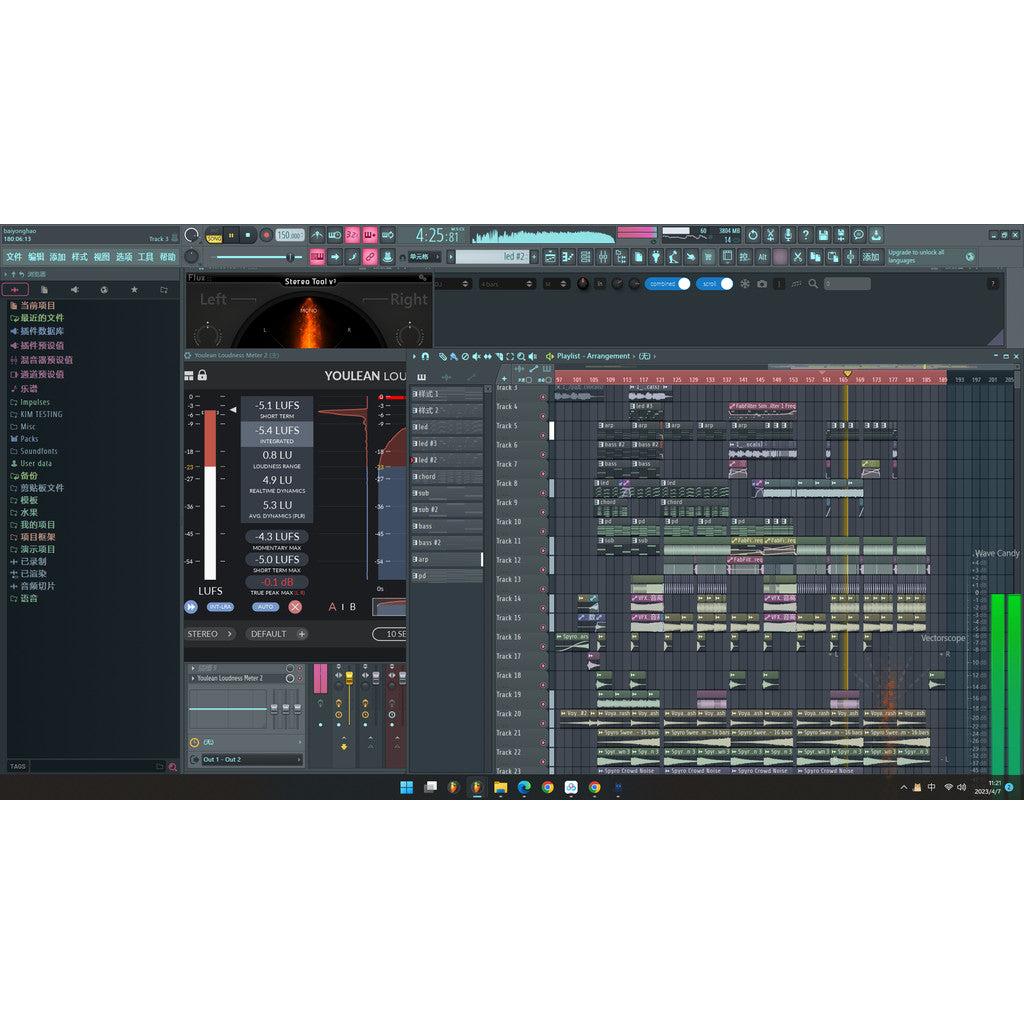This screenshot has height=1024, width=1024.
Task: Open the 单元格 snap dropdown
Action: [x=425, y=257]
